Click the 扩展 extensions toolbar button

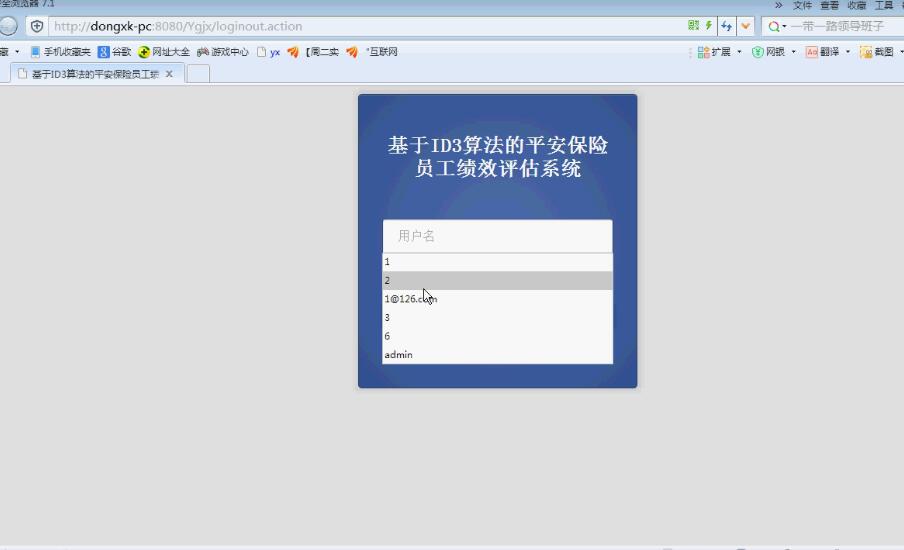tap(714, 52)
